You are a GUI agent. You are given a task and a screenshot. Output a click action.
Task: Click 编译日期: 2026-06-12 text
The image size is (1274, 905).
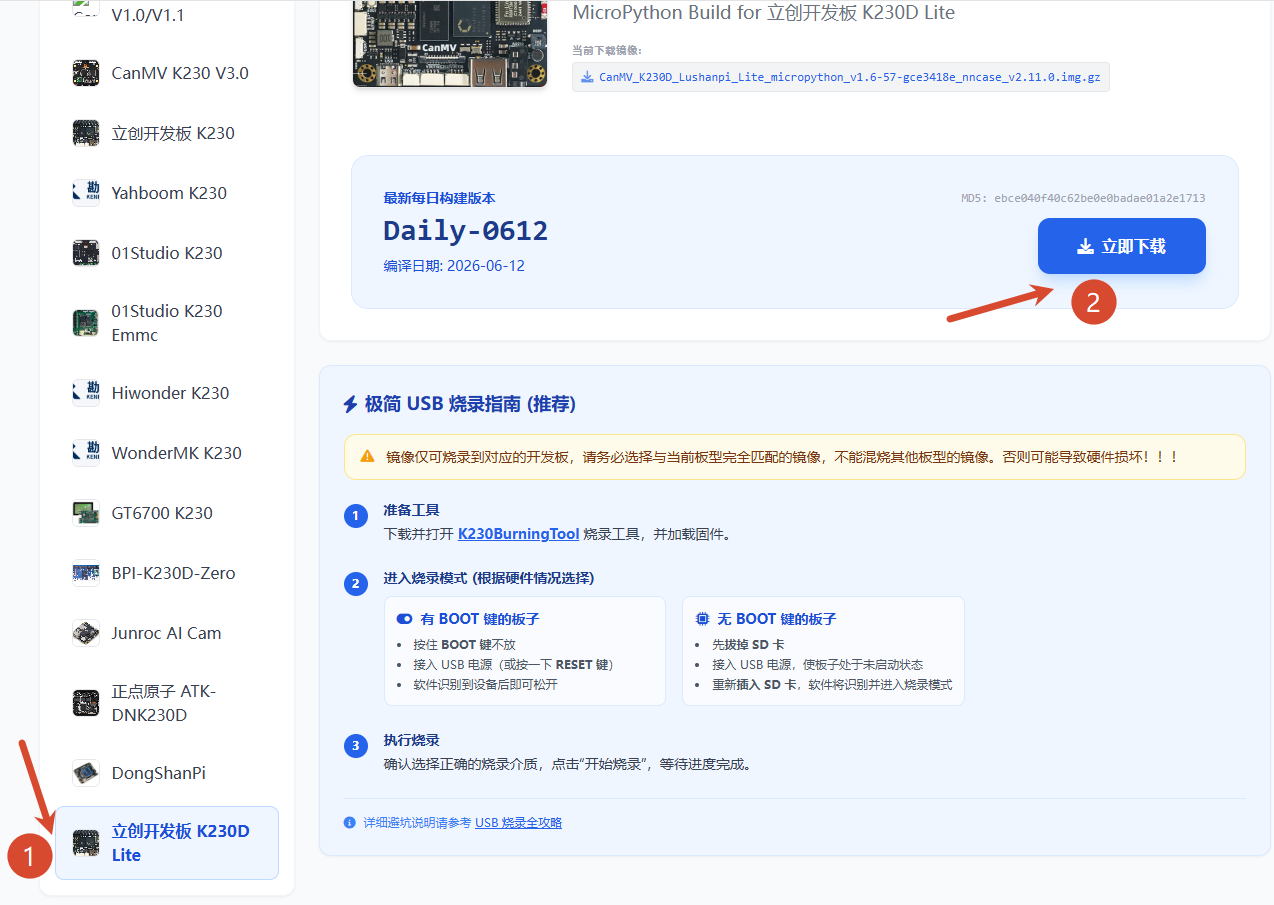click(454, 266)
